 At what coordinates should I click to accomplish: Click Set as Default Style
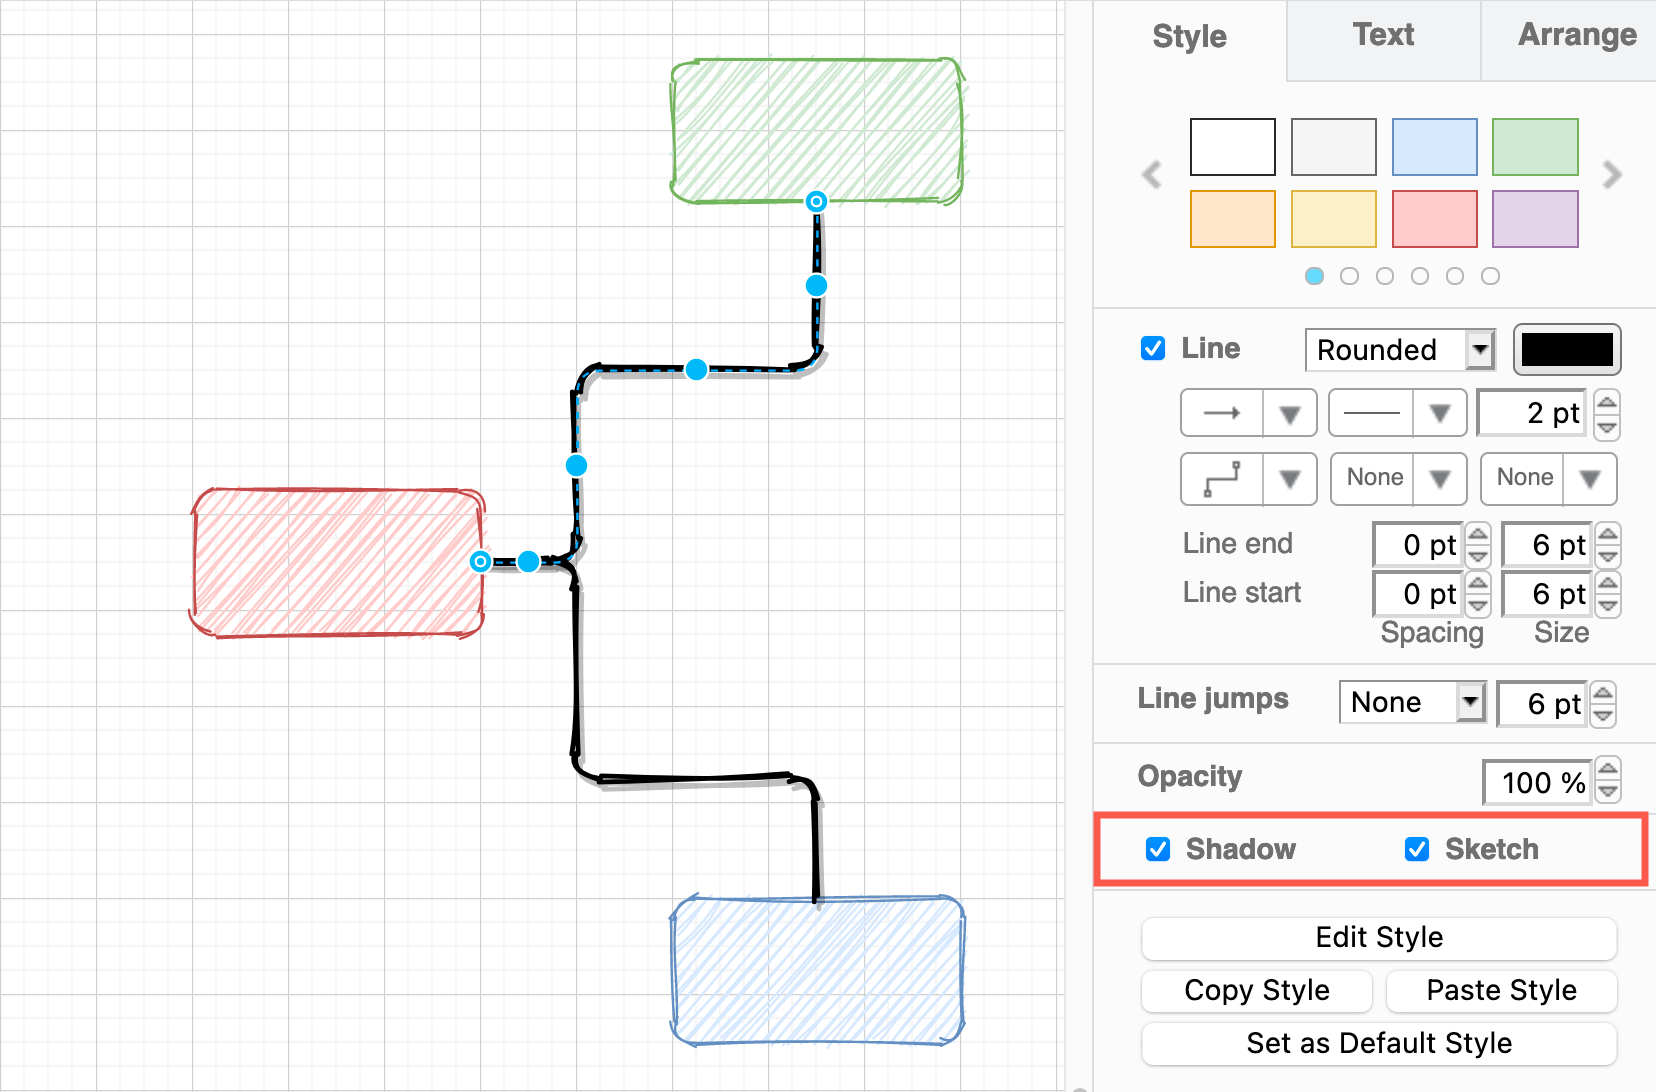click(1379, 1043)
